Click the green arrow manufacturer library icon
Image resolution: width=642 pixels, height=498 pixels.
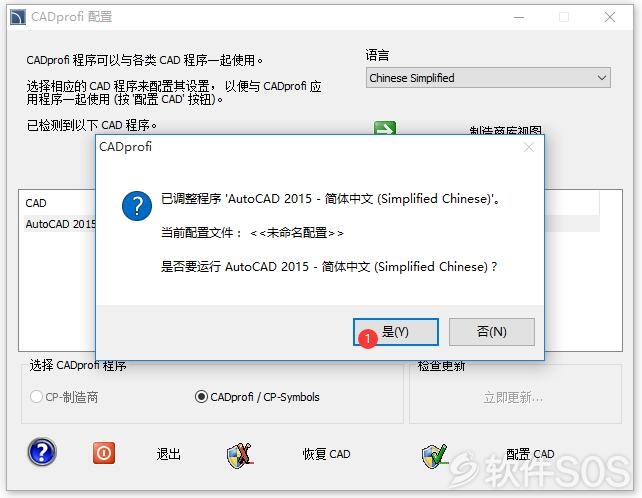385,128
